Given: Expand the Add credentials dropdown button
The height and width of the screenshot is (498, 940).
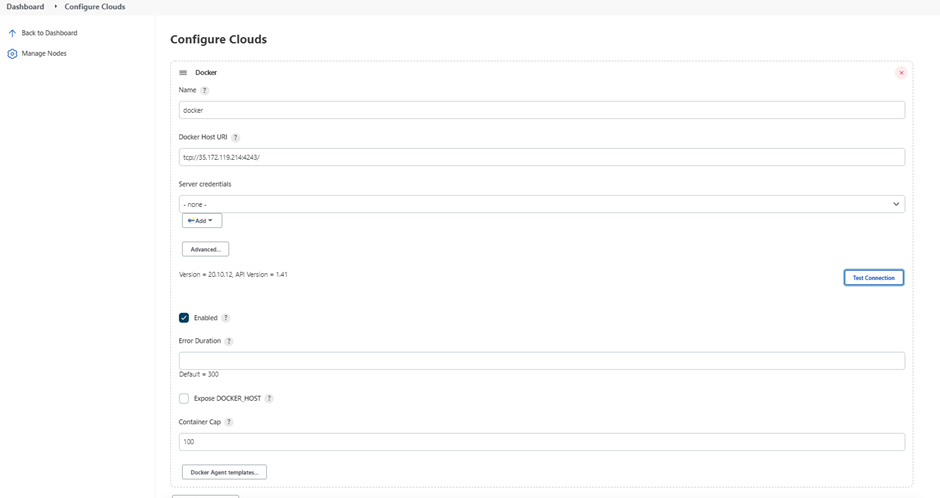Looking at the screenshot, I should 202,221.
